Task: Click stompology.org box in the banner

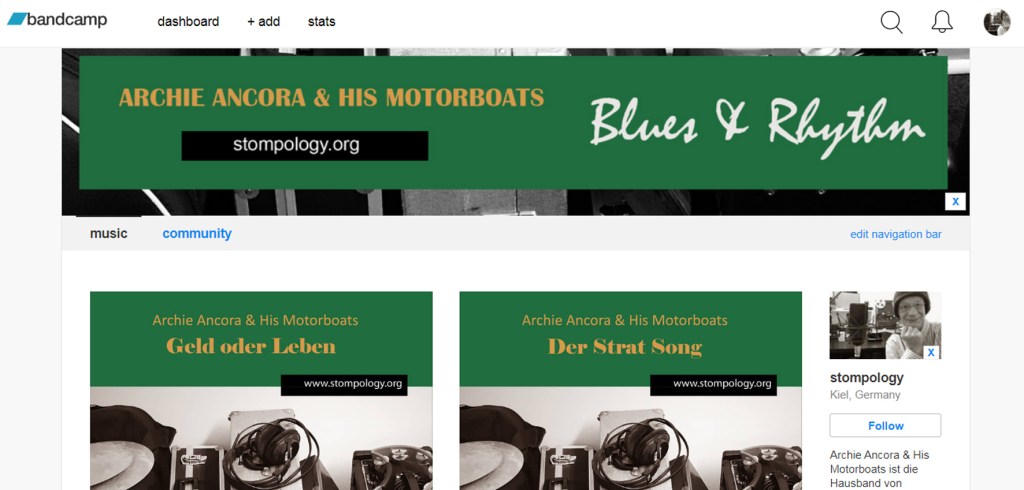Action: tap(304, 145)
